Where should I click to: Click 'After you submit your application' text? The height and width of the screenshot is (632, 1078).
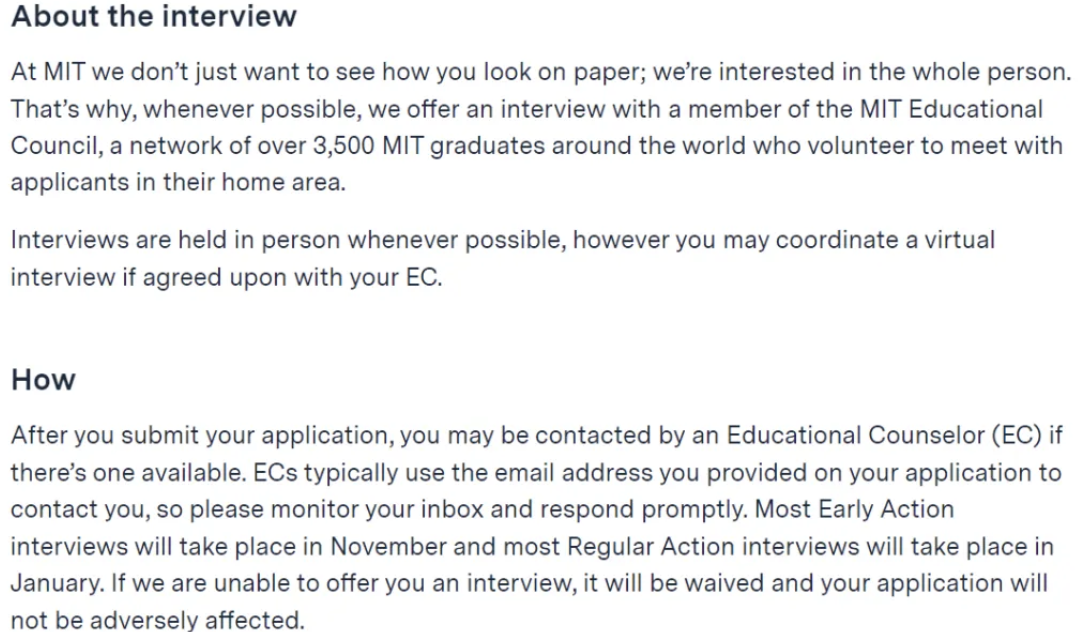pos(202,436)
